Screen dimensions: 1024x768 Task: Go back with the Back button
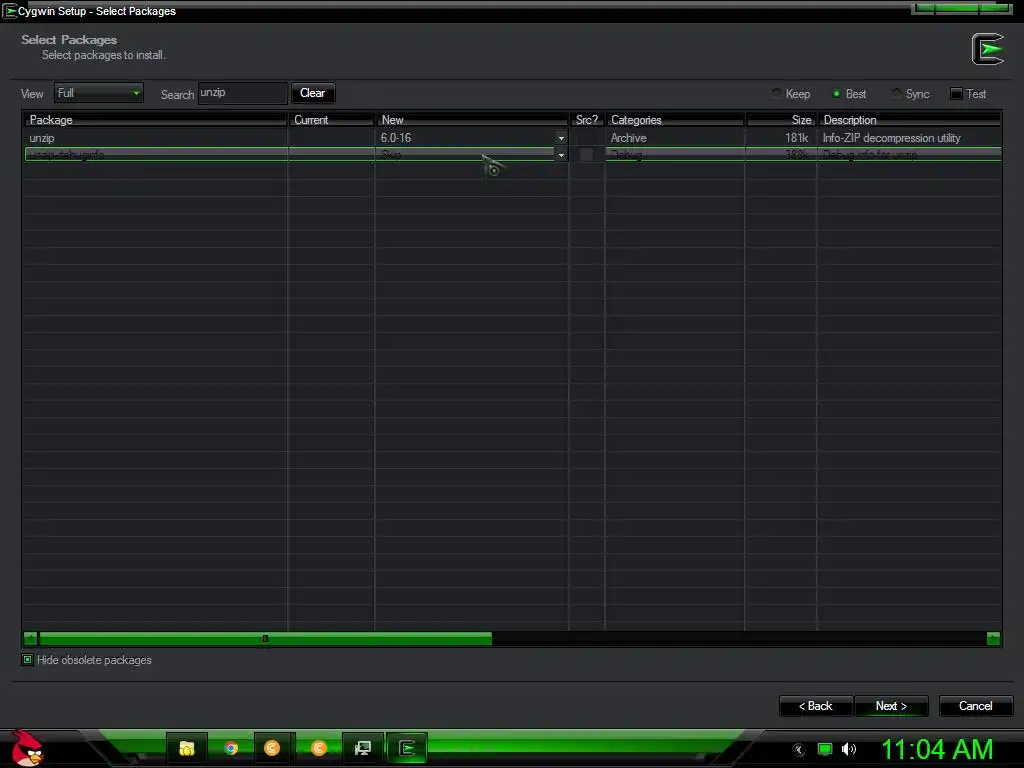click(816, 706)
